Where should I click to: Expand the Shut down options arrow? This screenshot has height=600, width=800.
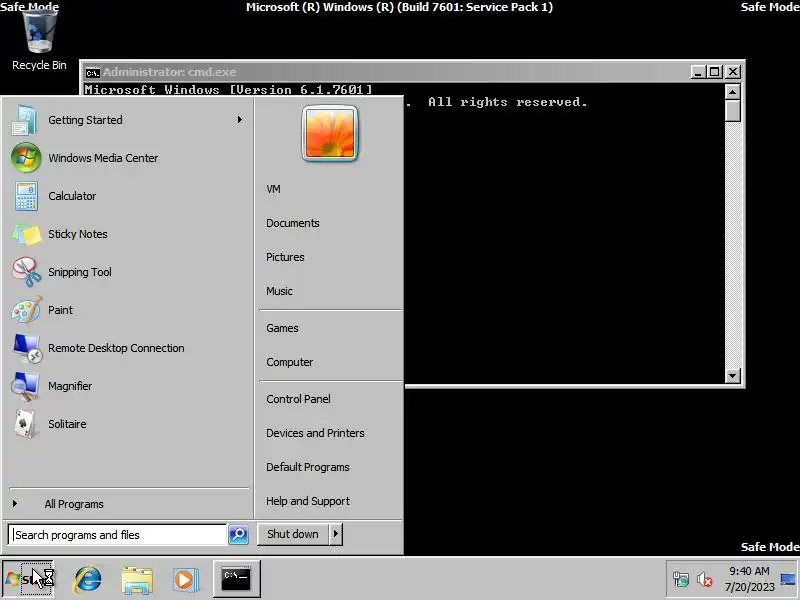click(336, 534)
